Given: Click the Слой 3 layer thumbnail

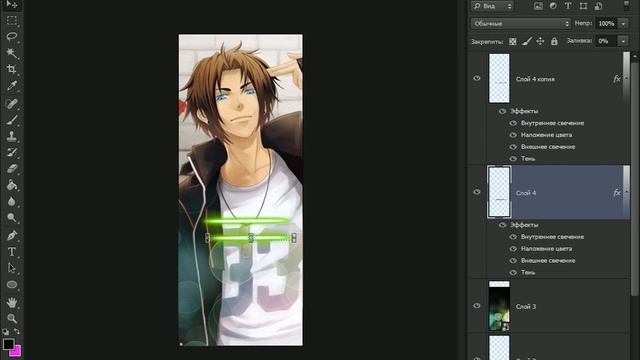Looking at the screenshot, I should pyautogui.click(x=499, y=306).
